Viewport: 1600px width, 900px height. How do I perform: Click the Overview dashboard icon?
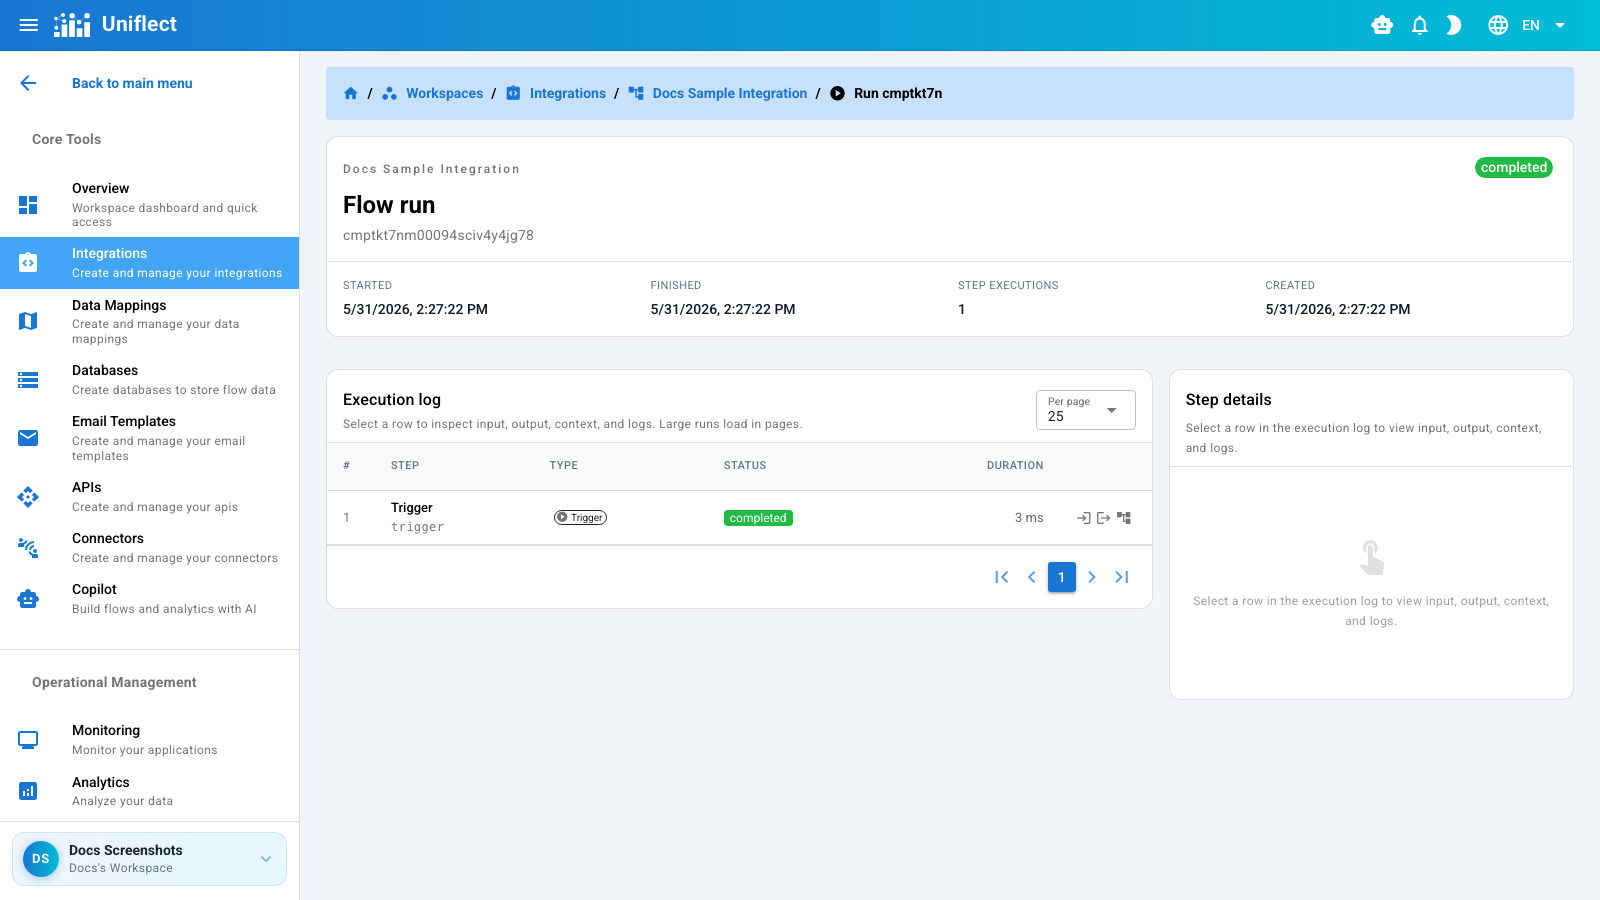(x=28, y=205)
